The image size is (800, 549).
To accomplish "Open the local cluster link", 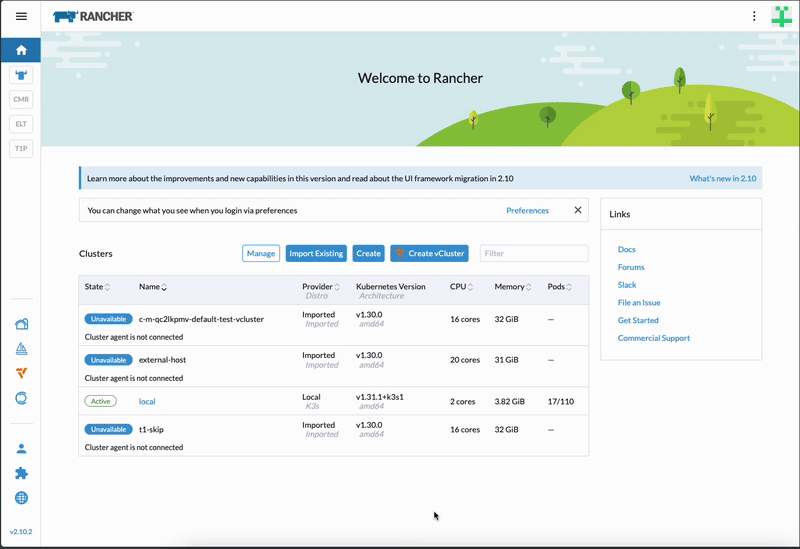I will [x=147, y=401].
